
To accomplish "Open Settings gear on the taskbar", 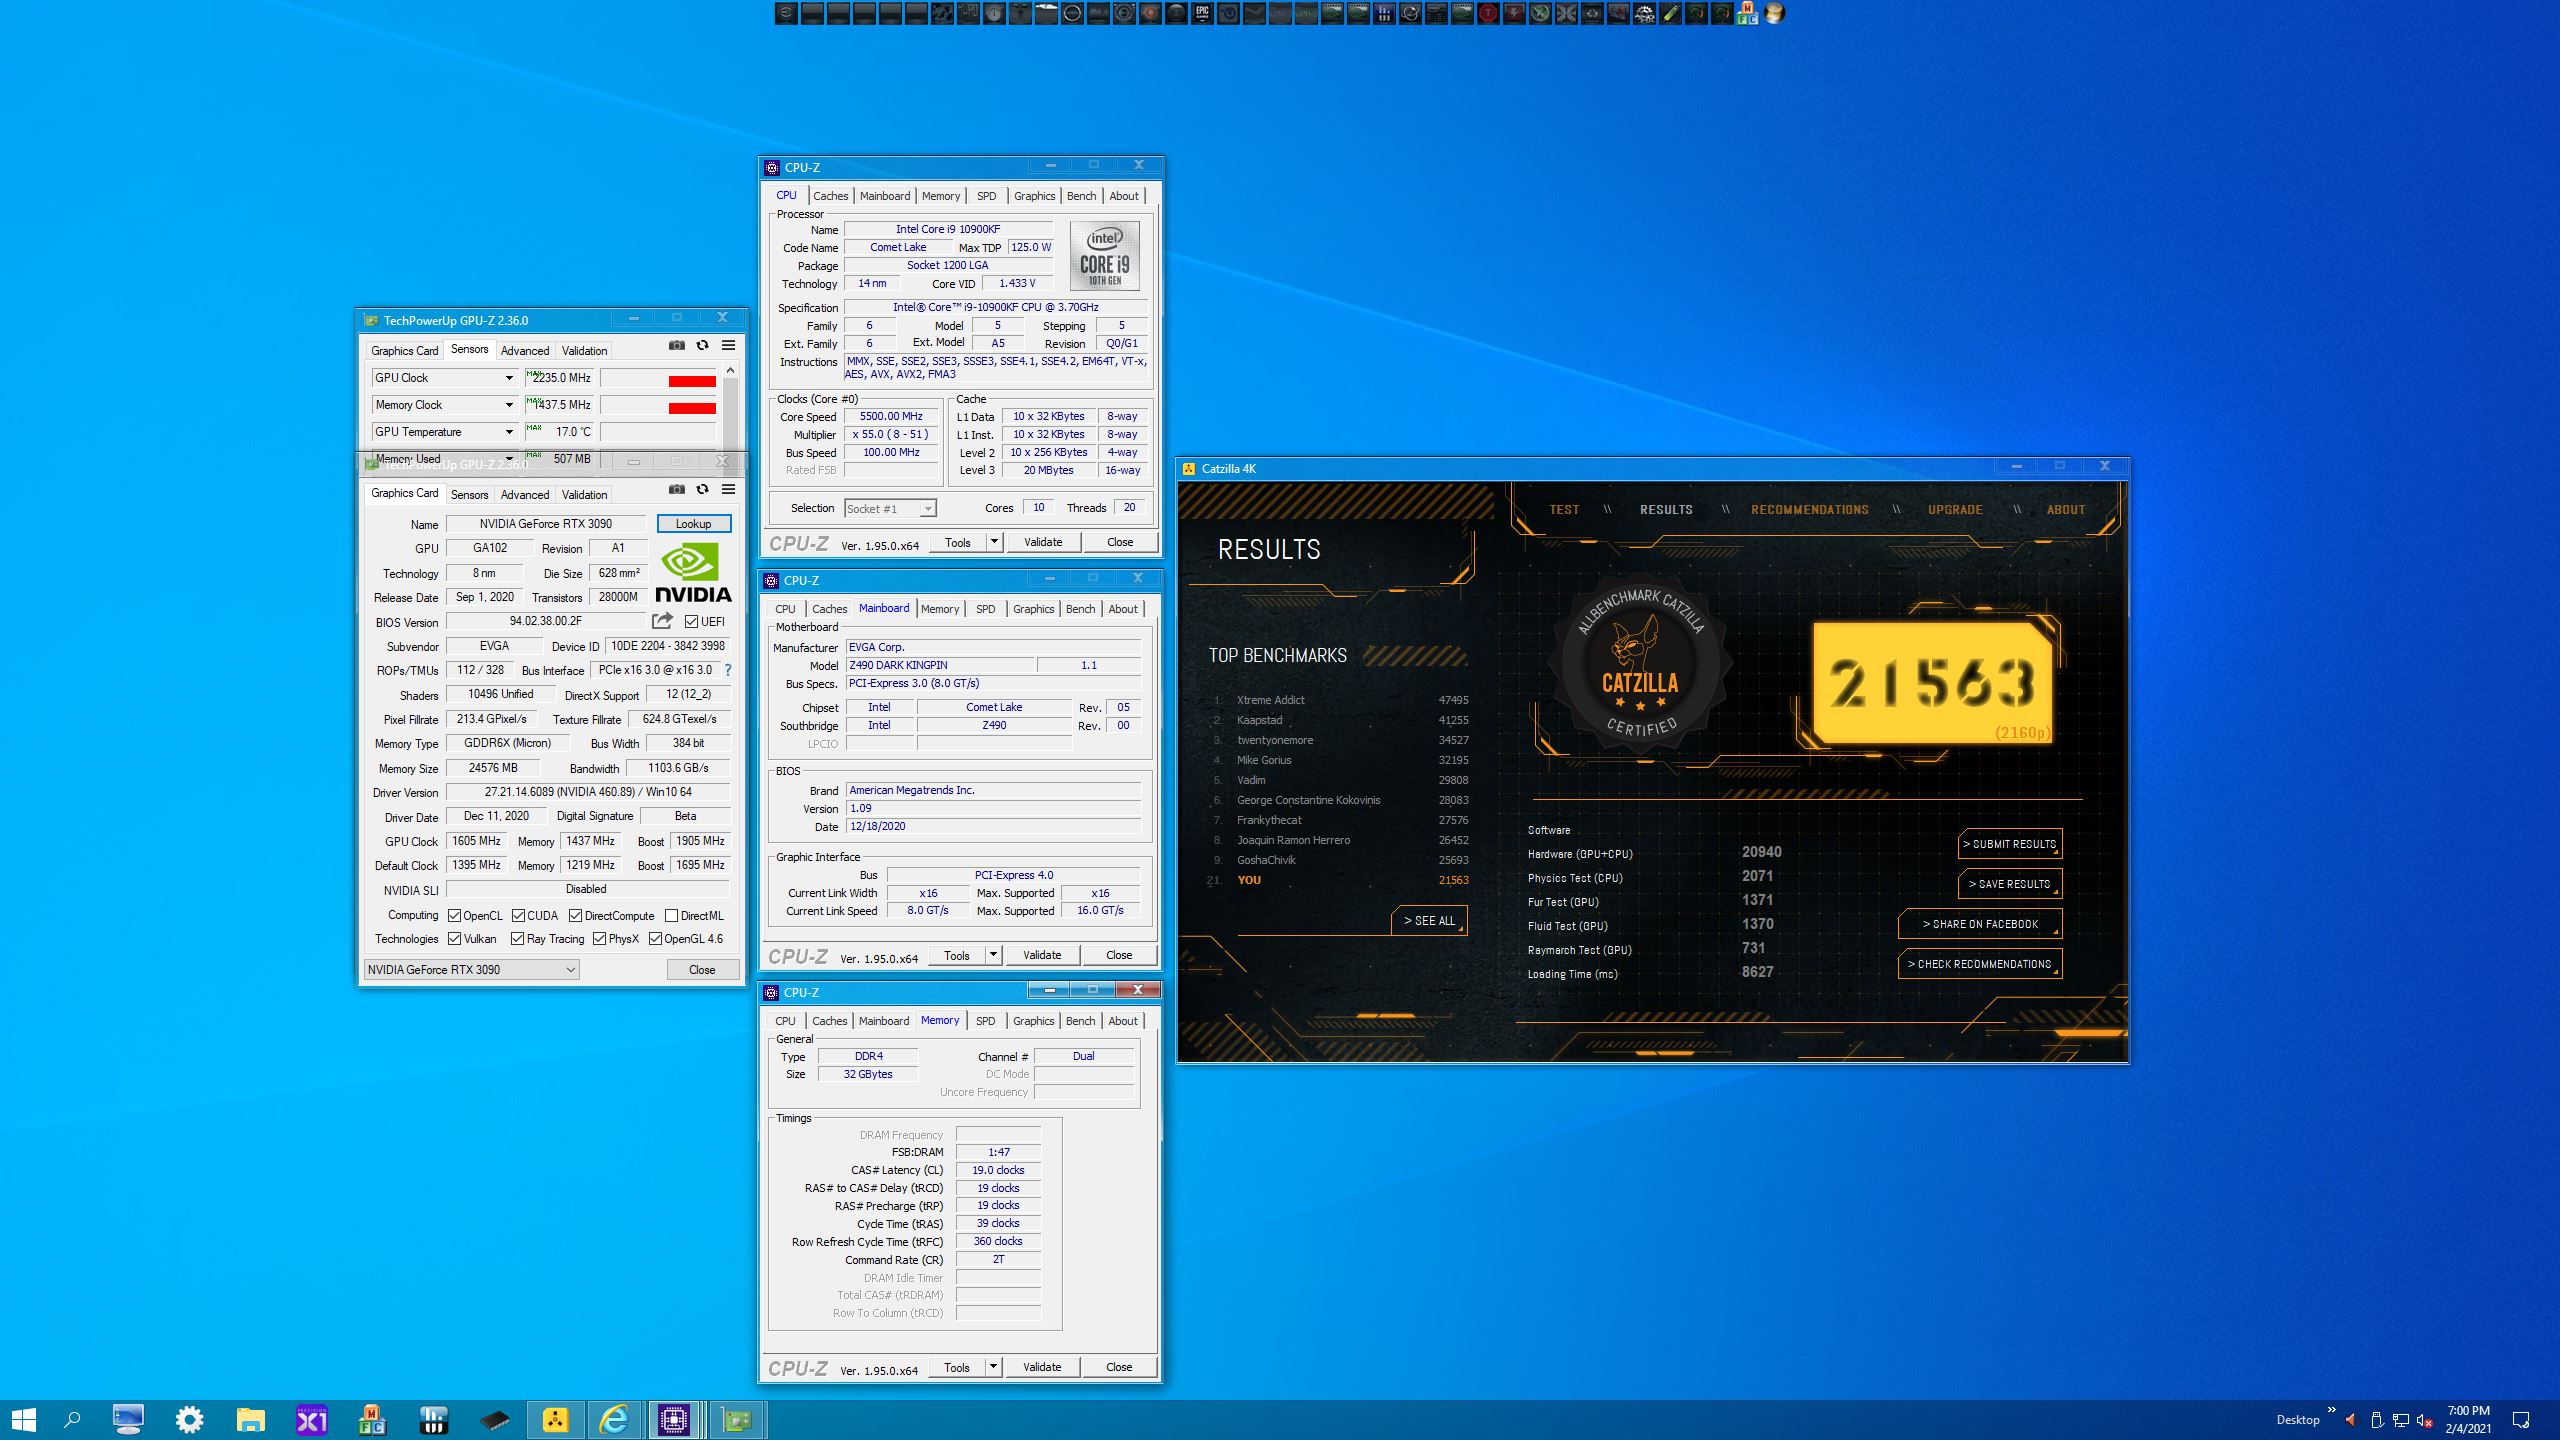I will [189, 1420].
